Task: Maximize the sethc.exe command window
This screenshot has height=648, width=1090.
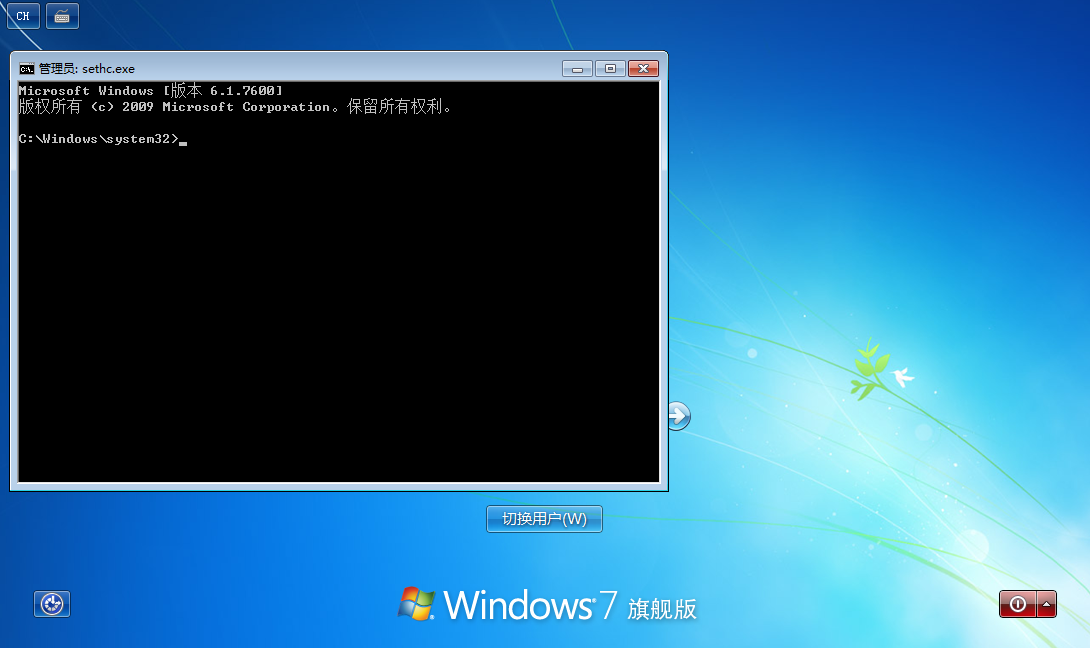Action: 610,69
